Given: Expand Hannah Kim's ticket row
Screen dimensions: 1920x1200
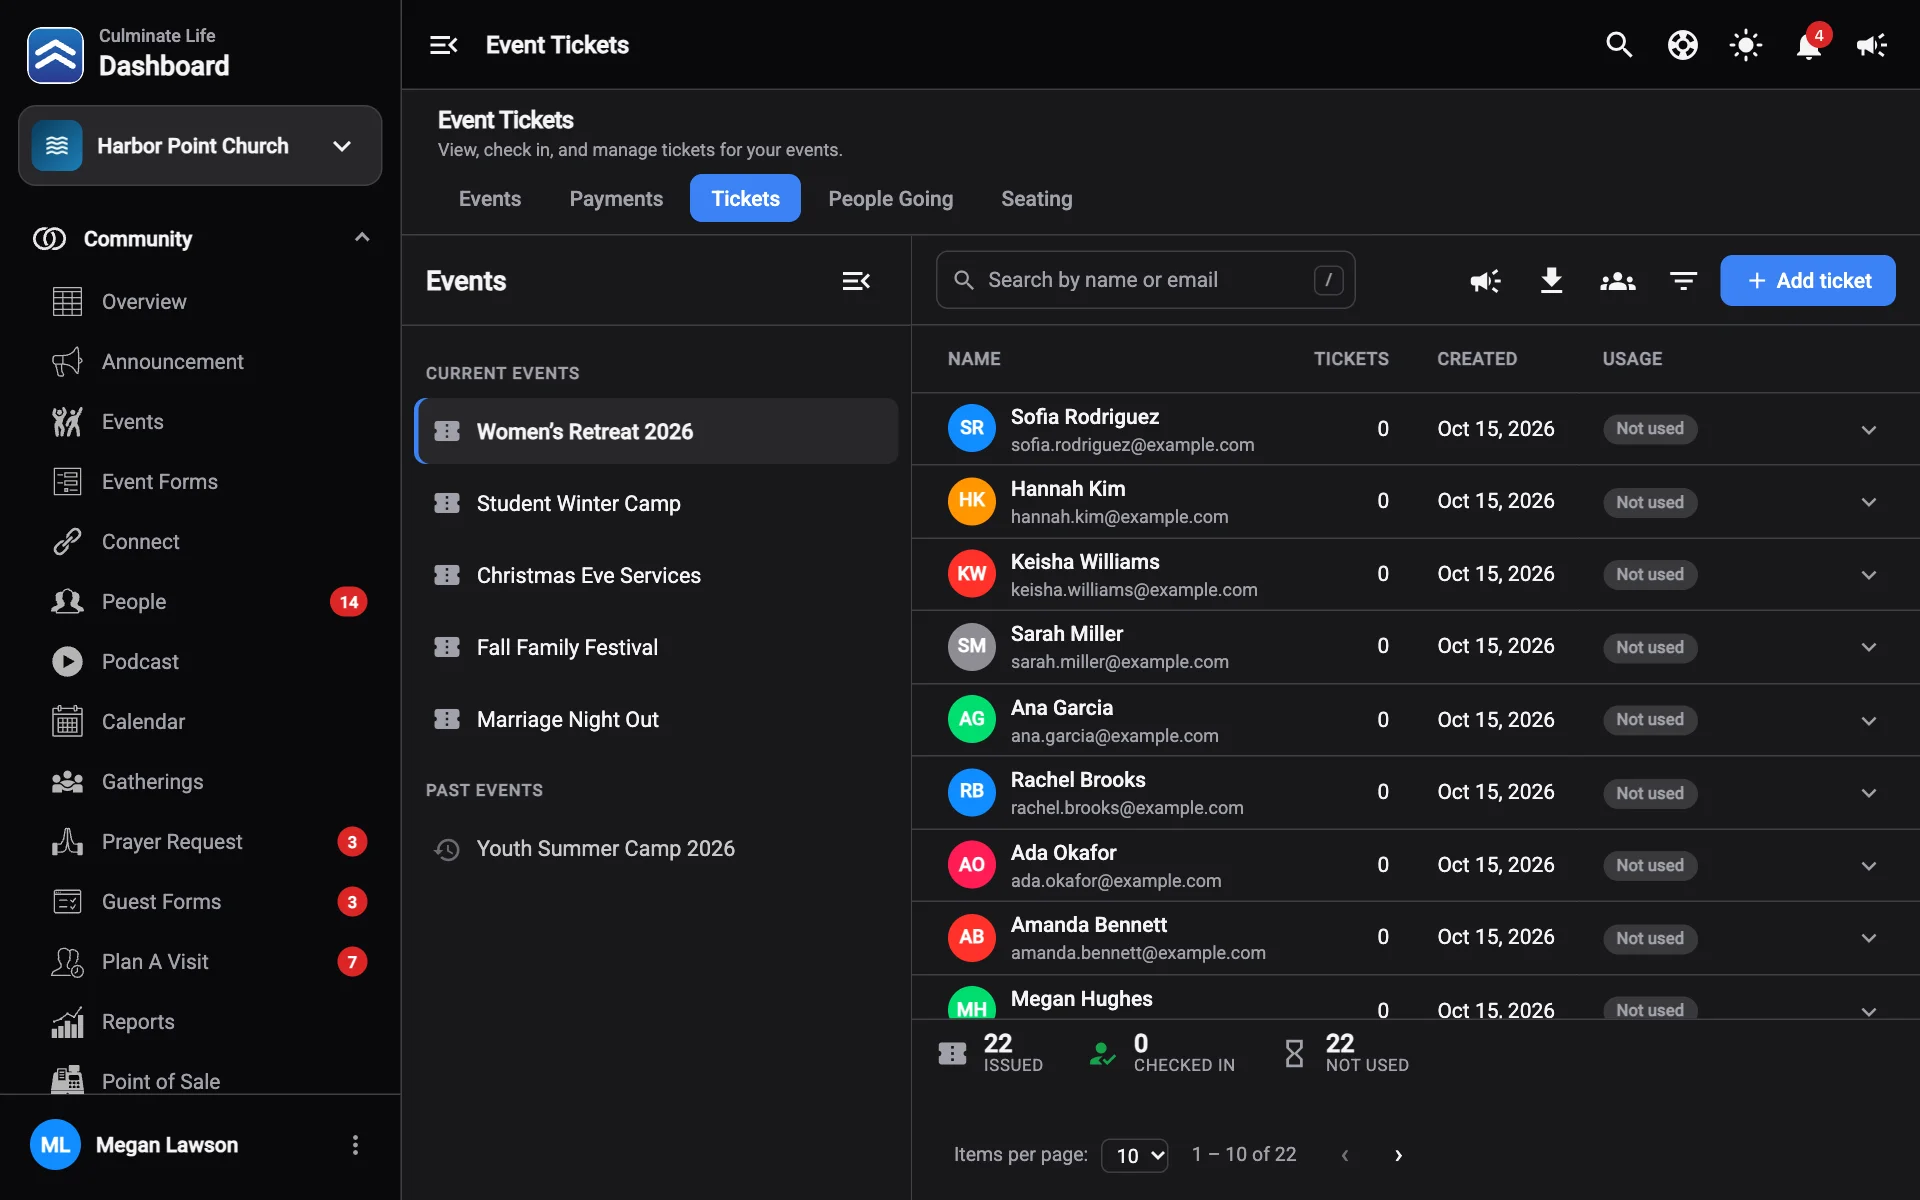Looking at the screenshot, I should [1868, 501].
